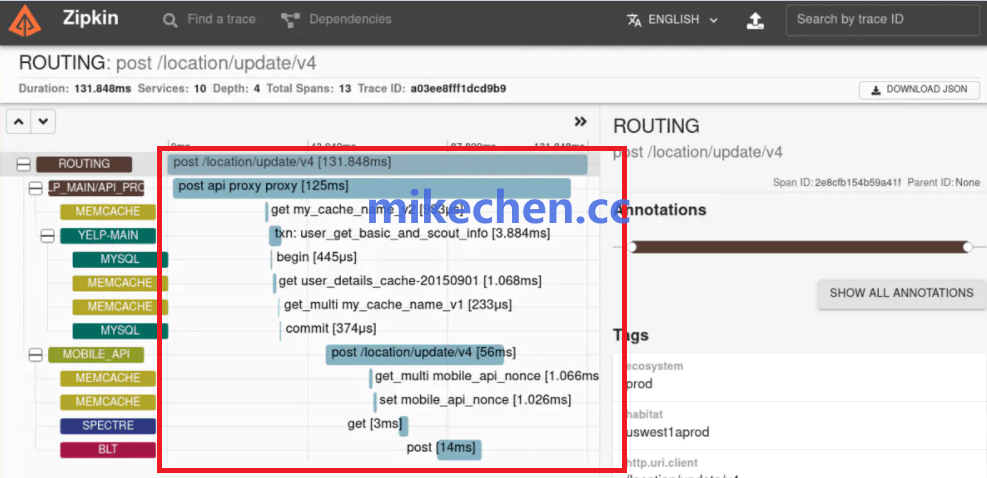Open the Find a trace page

(219, 20)
